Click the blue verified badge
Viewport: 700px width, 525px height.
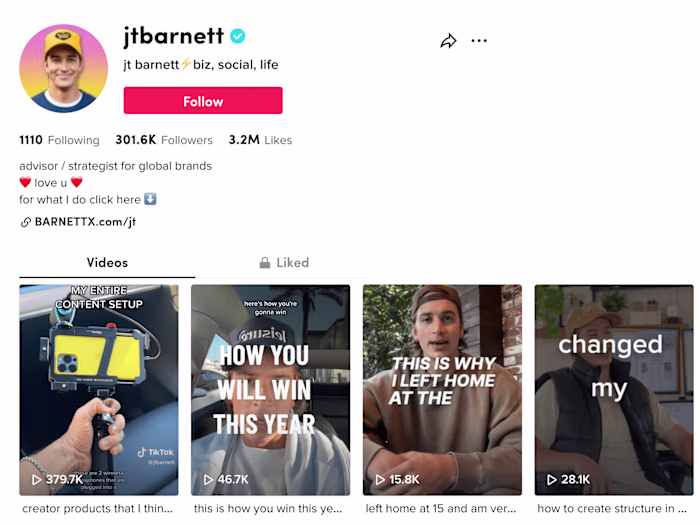(237, 37)
